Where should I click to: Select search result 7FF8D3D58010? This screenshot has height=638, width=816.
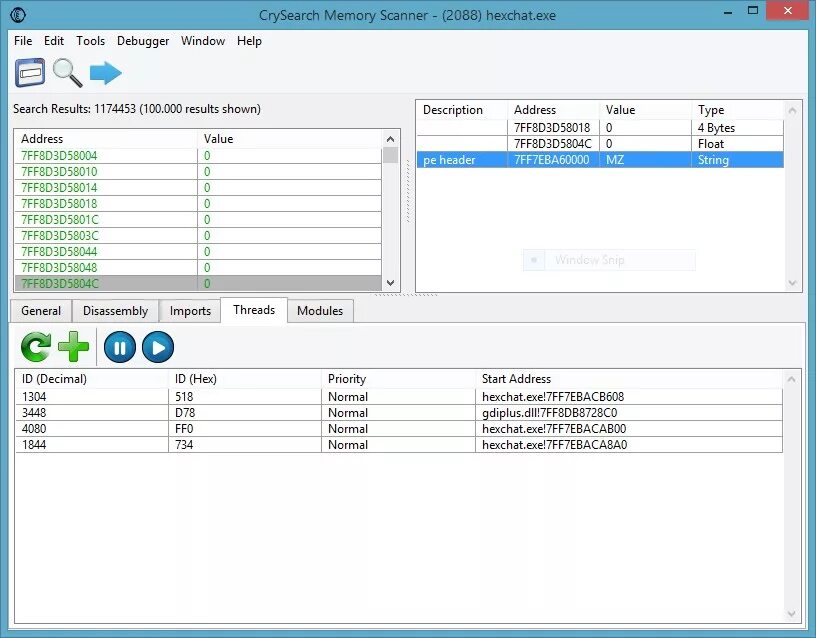pos(198,172)
